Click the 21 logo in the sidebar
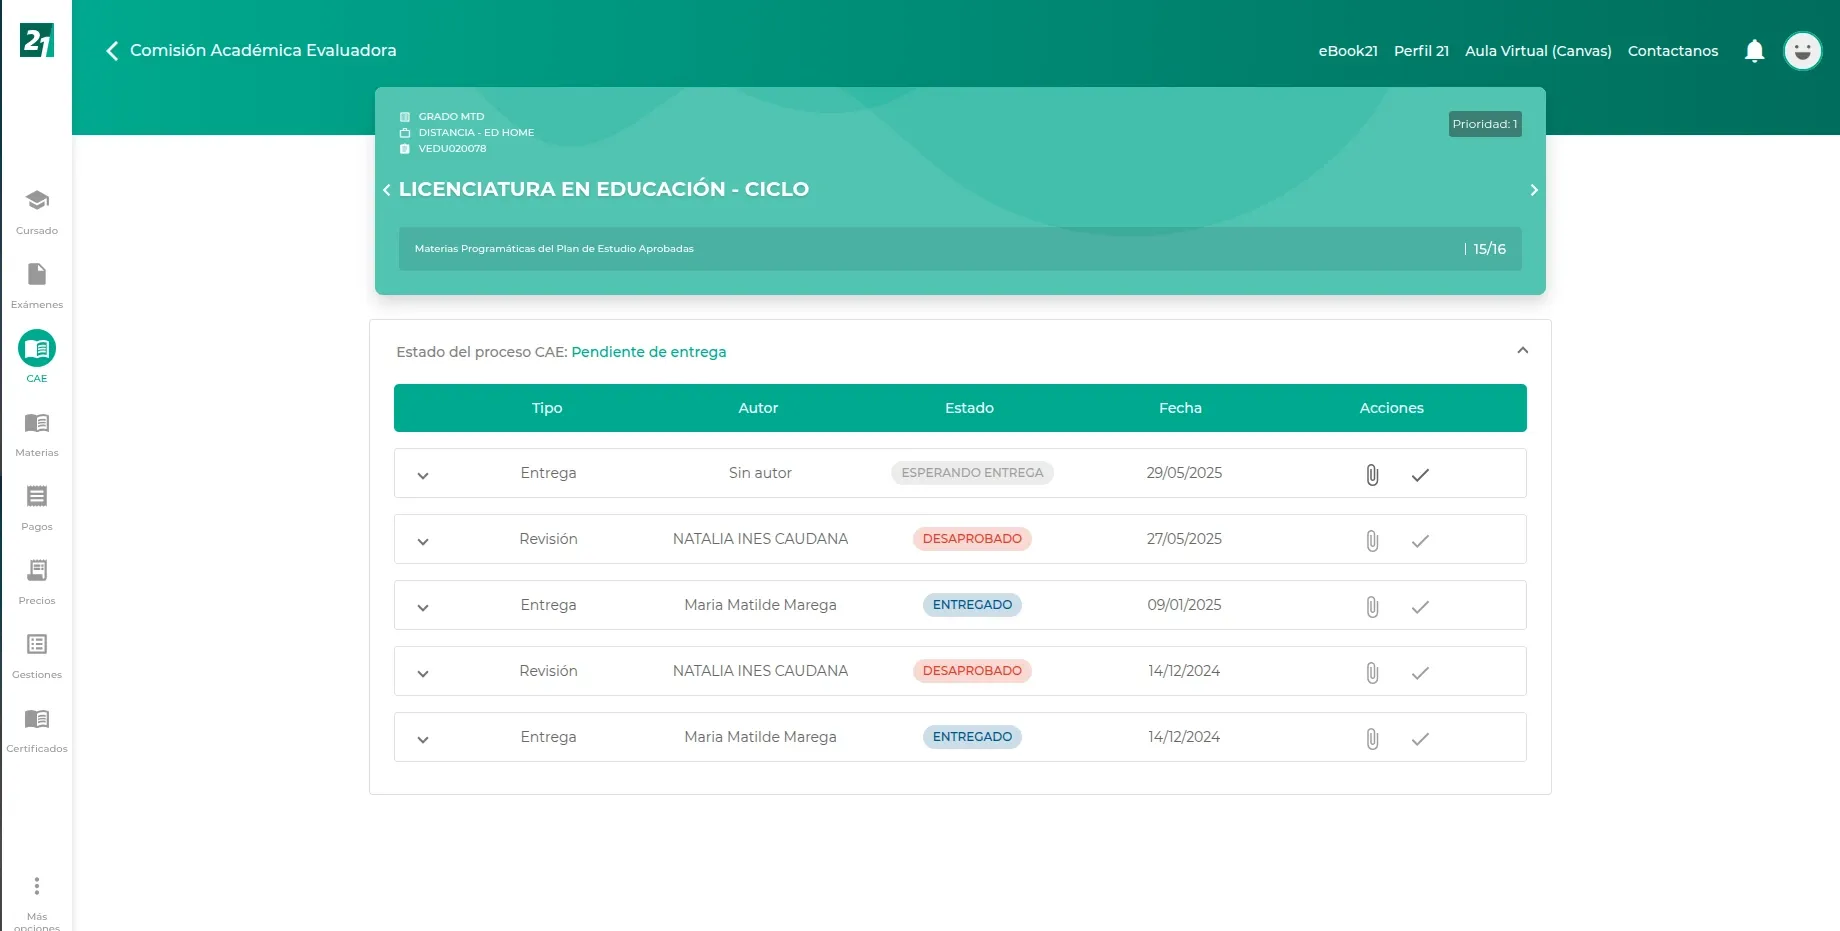 click(37, 41)
